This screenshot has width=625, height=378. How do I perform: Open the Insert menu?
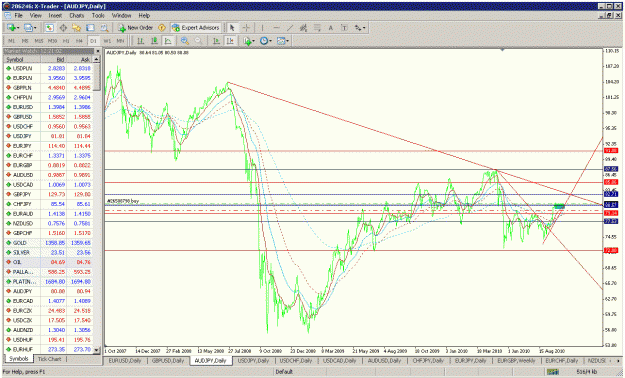pyautogui.click(x=55, y=15)
